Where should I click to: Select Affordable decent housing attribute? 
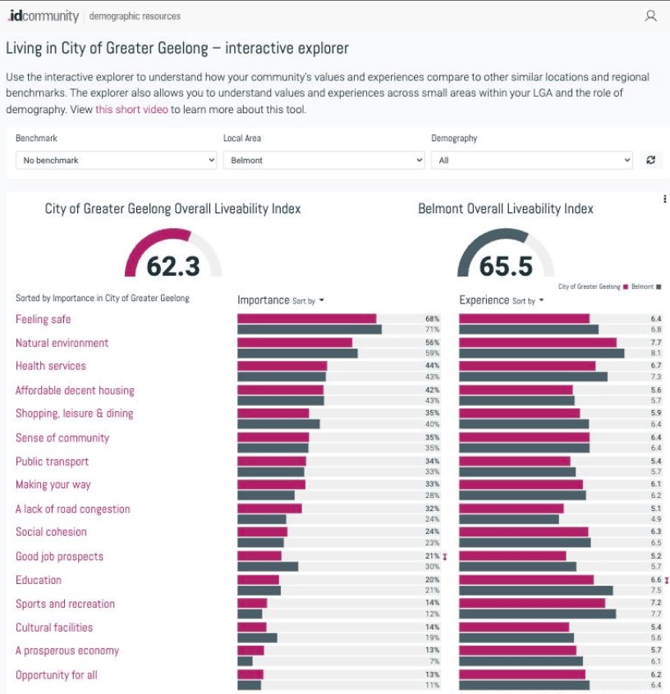pos(75,390)
